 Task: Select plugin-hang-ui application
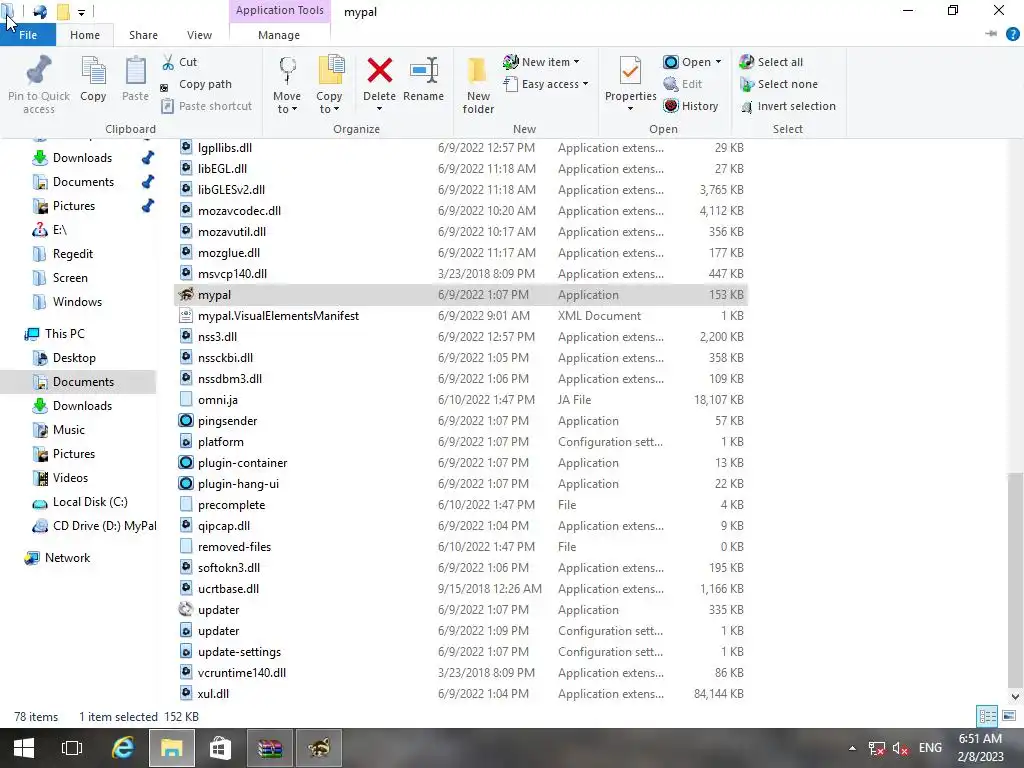click(x=460, y=483)
